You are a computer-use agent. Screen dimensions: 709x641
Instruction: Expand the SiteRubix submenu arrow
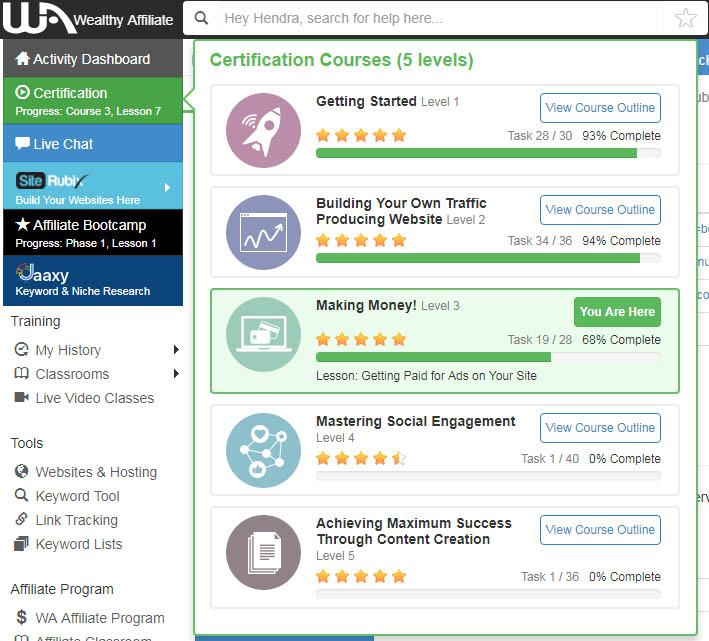point(167,187)
